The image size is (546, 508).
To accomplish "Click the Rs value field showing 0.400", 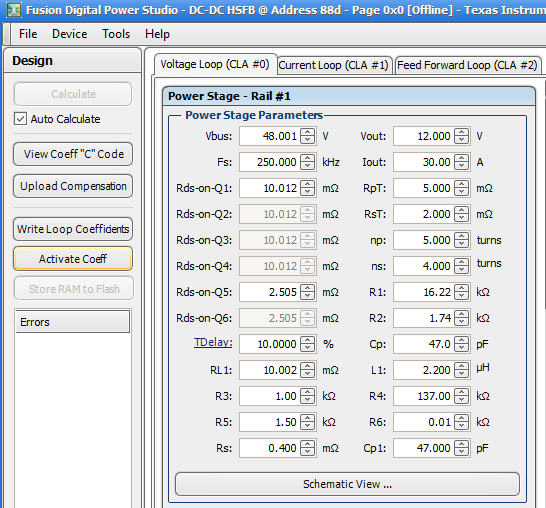I will pyautogui.click(x=269, y=448).
